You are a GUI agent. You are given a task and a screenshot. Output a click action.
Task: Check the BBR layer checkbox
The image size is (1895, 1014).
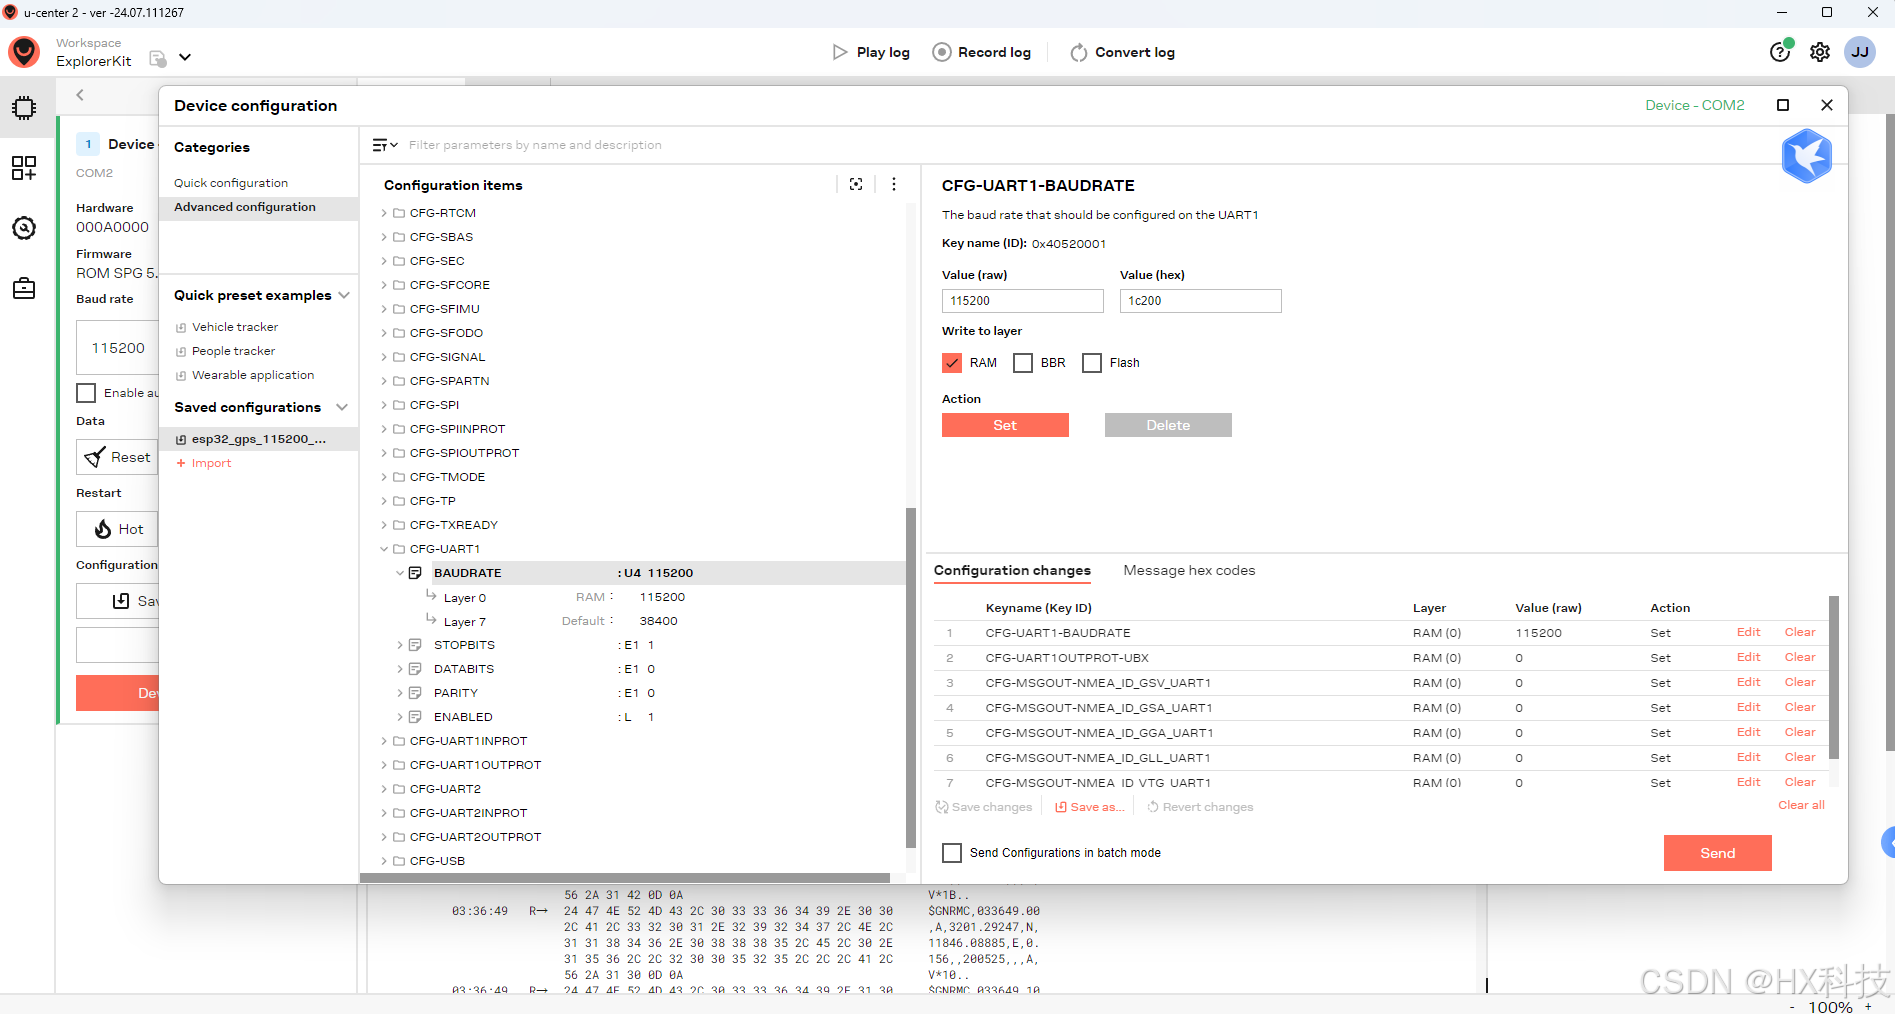click(1023, 363)
